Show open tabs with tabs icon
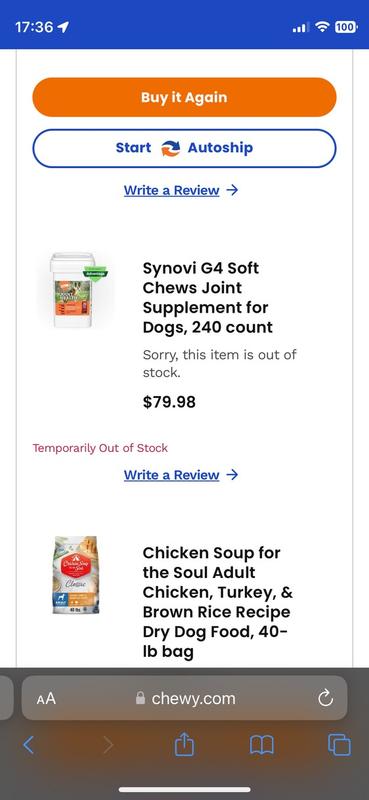 (x=339, y=745)
